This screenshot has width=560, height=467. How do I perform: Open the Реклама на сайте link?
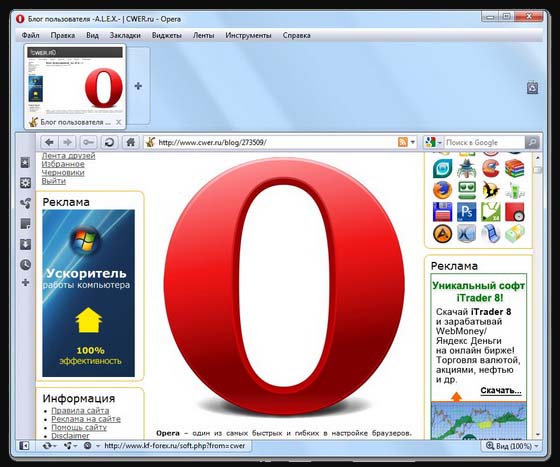[86, 419]
